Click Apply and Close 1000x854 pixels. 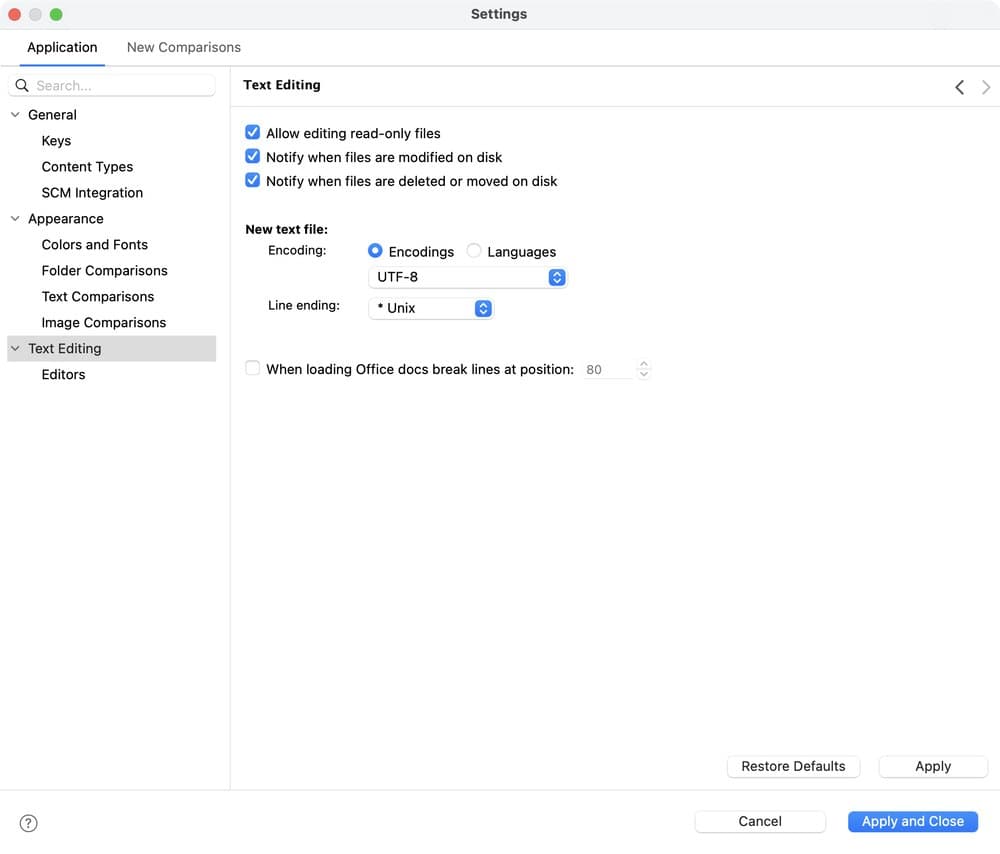(x=913, y=821)
